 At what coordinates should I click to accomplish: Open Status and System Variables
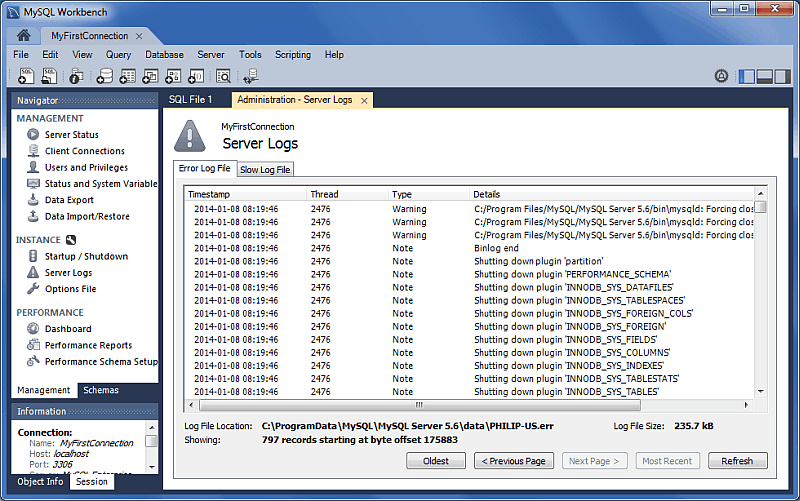(x=101, y=184)
